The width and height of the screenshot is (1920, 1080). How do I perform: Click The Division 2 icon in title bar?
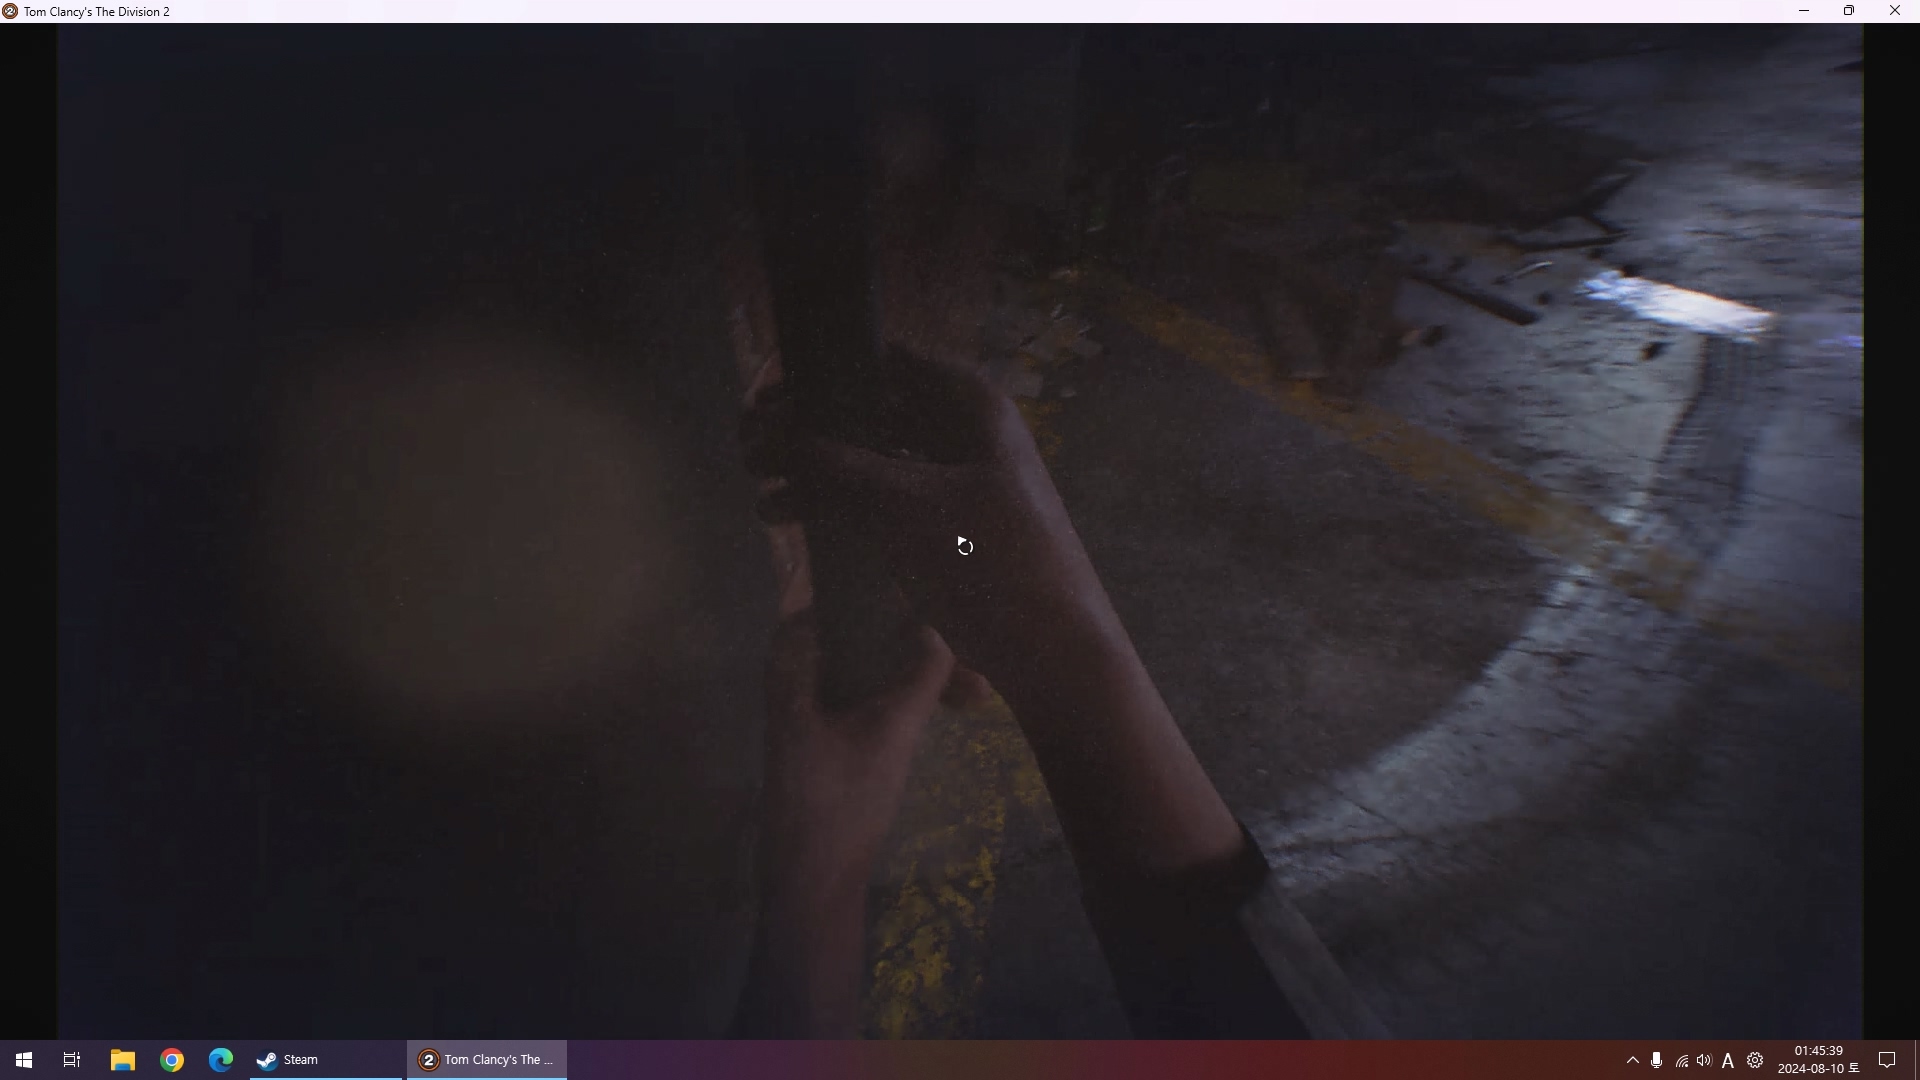(x=10, y=11)
